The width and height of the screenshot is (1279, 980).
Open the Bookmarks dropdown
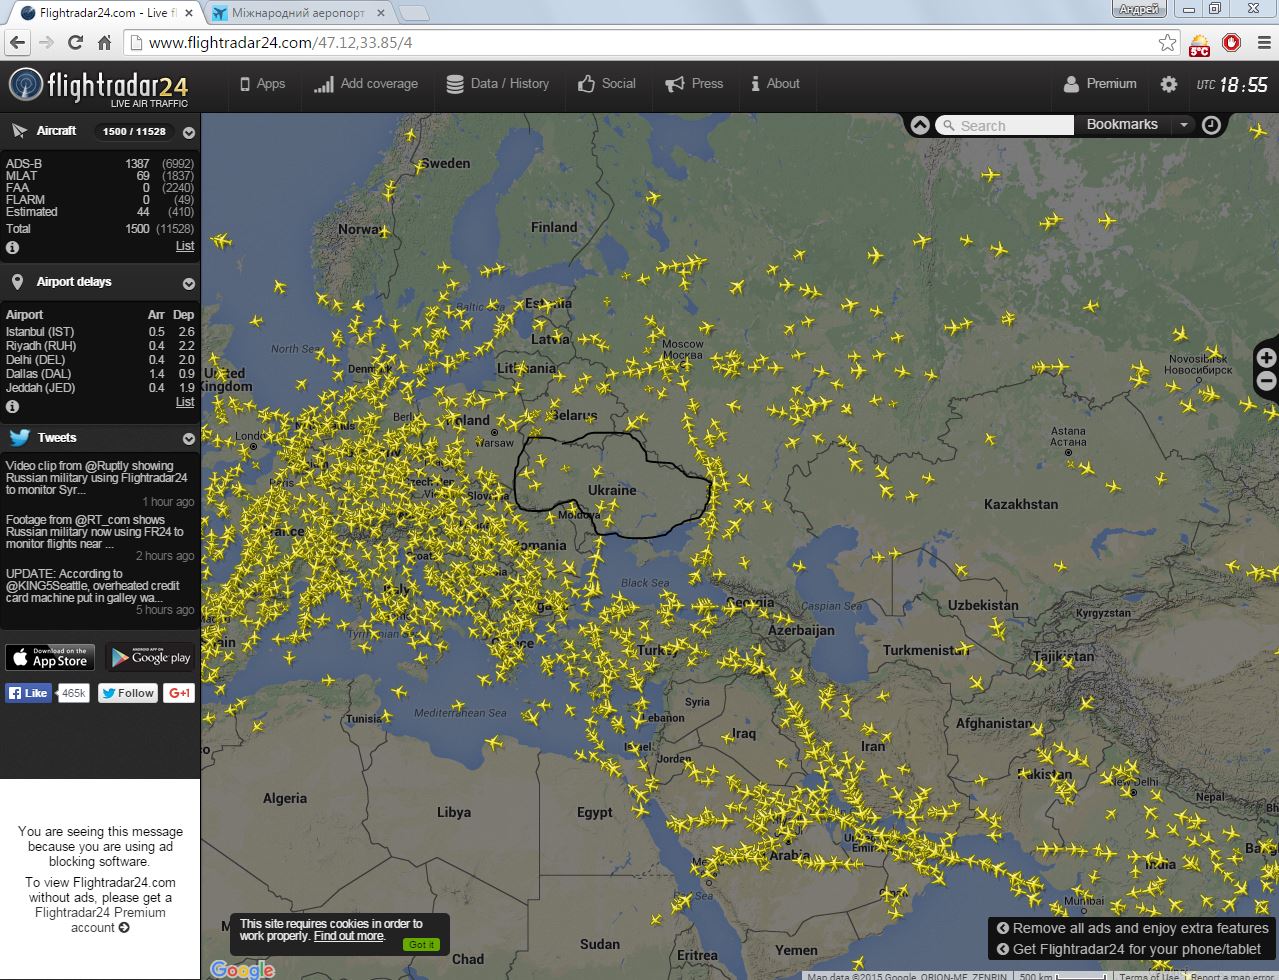pyautogui.click(x=1183, y=125)
